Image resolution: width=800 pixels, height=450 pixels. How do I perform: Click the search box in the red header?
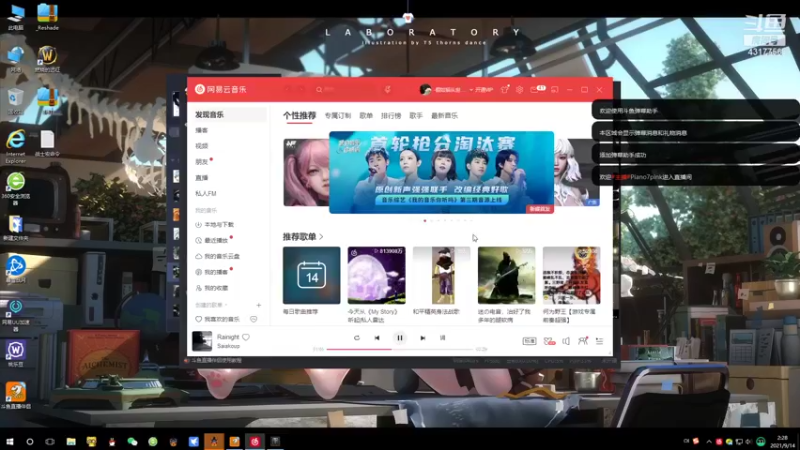pyautogui.click(x=347, y=89)
